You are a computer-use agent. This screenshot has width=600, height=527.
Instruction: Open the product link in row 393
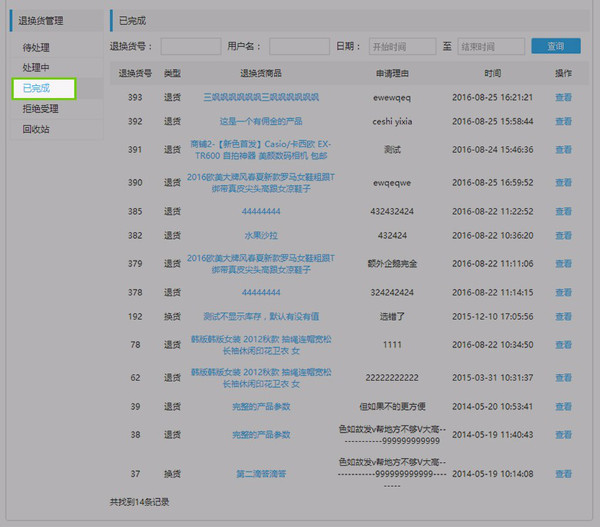tap(261, 97)
